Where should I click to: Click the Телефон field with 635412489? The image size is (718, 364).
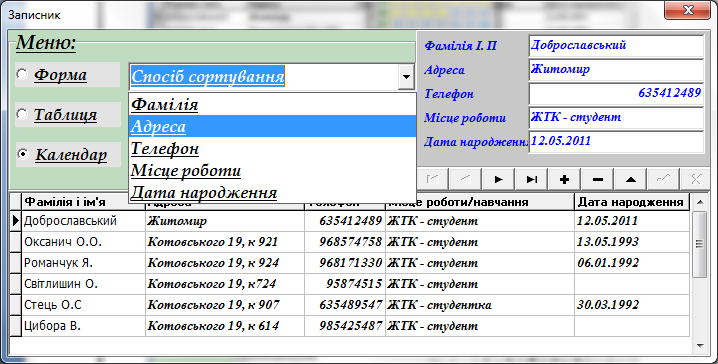616,93
